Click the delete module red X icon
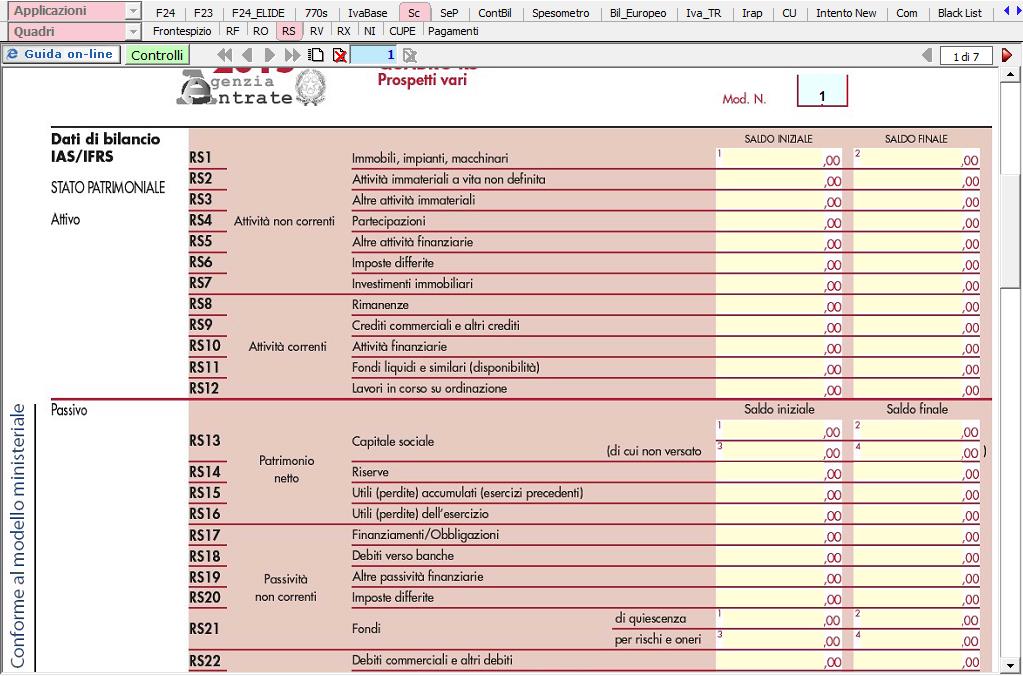 click(x=340, y=55)
